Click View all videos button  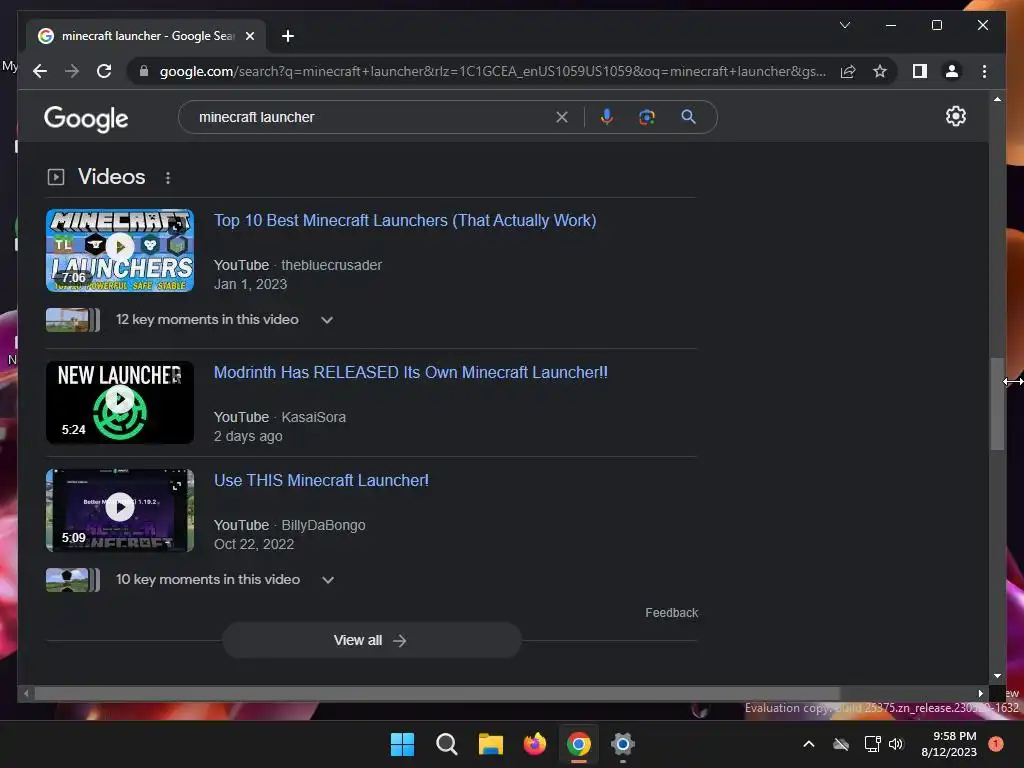click(372, 641)
